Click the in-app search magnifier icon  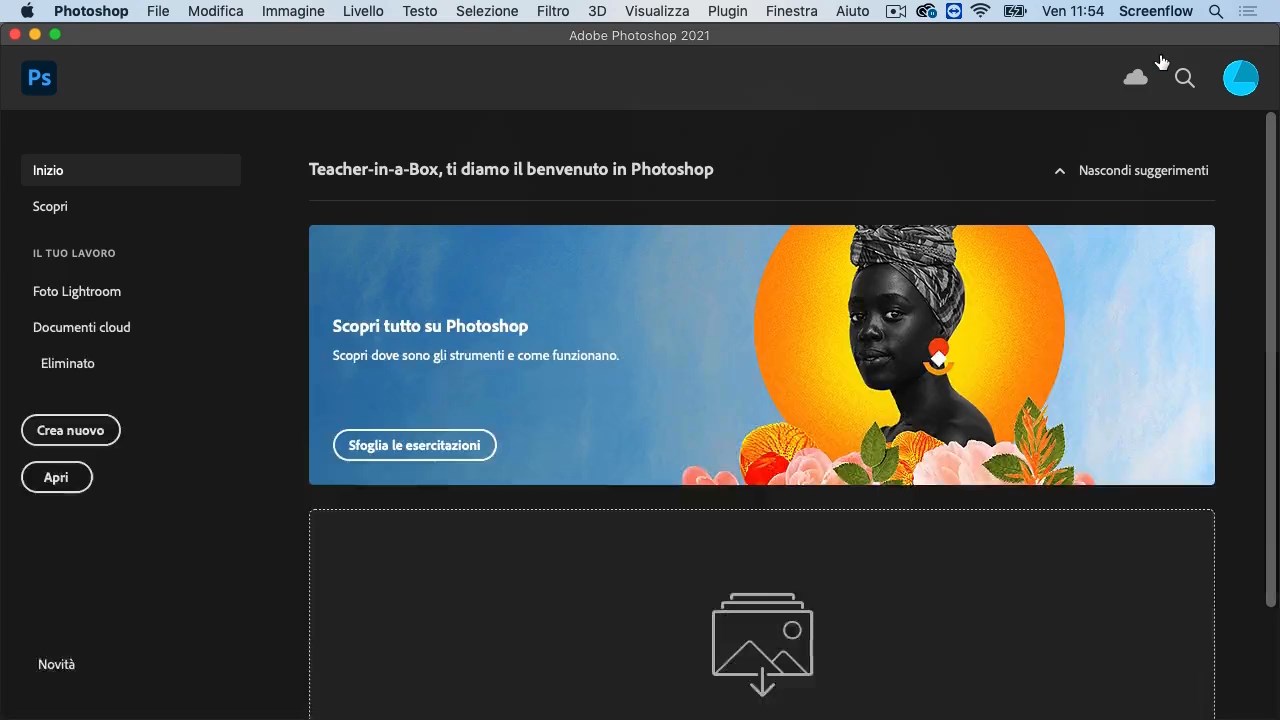coord(1185,78)
